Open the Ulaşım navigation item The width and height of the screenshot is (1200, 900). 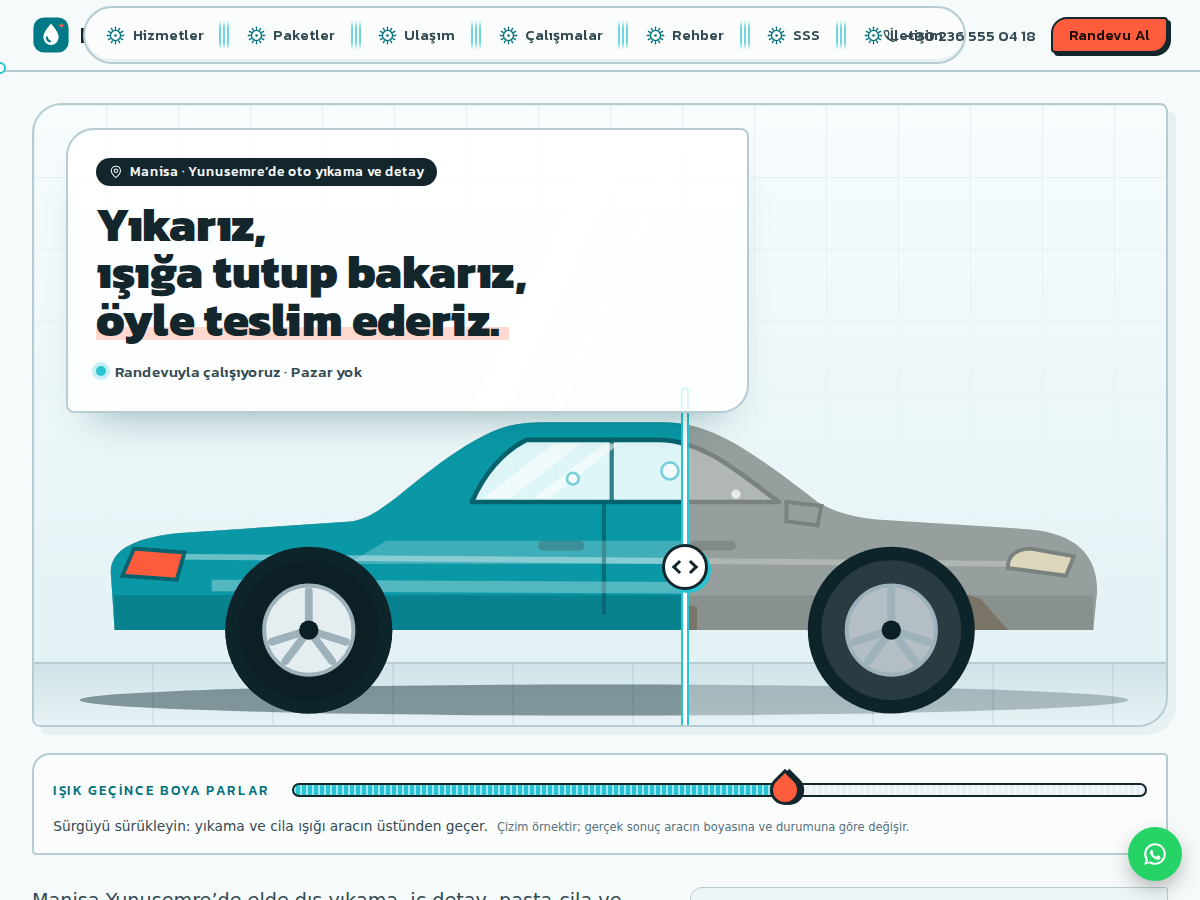tap(416, 35)
